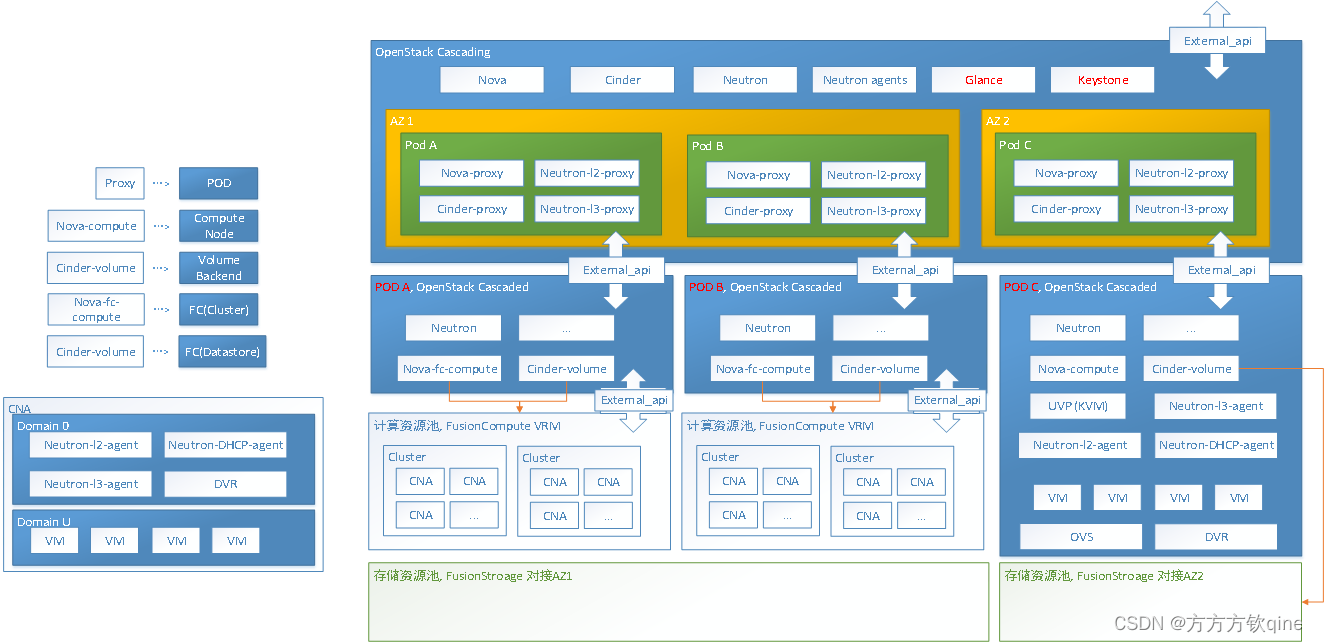Screen dimensions: 1326x643
Task: Select the AZ 1 label
Action: tap(401, 121)
